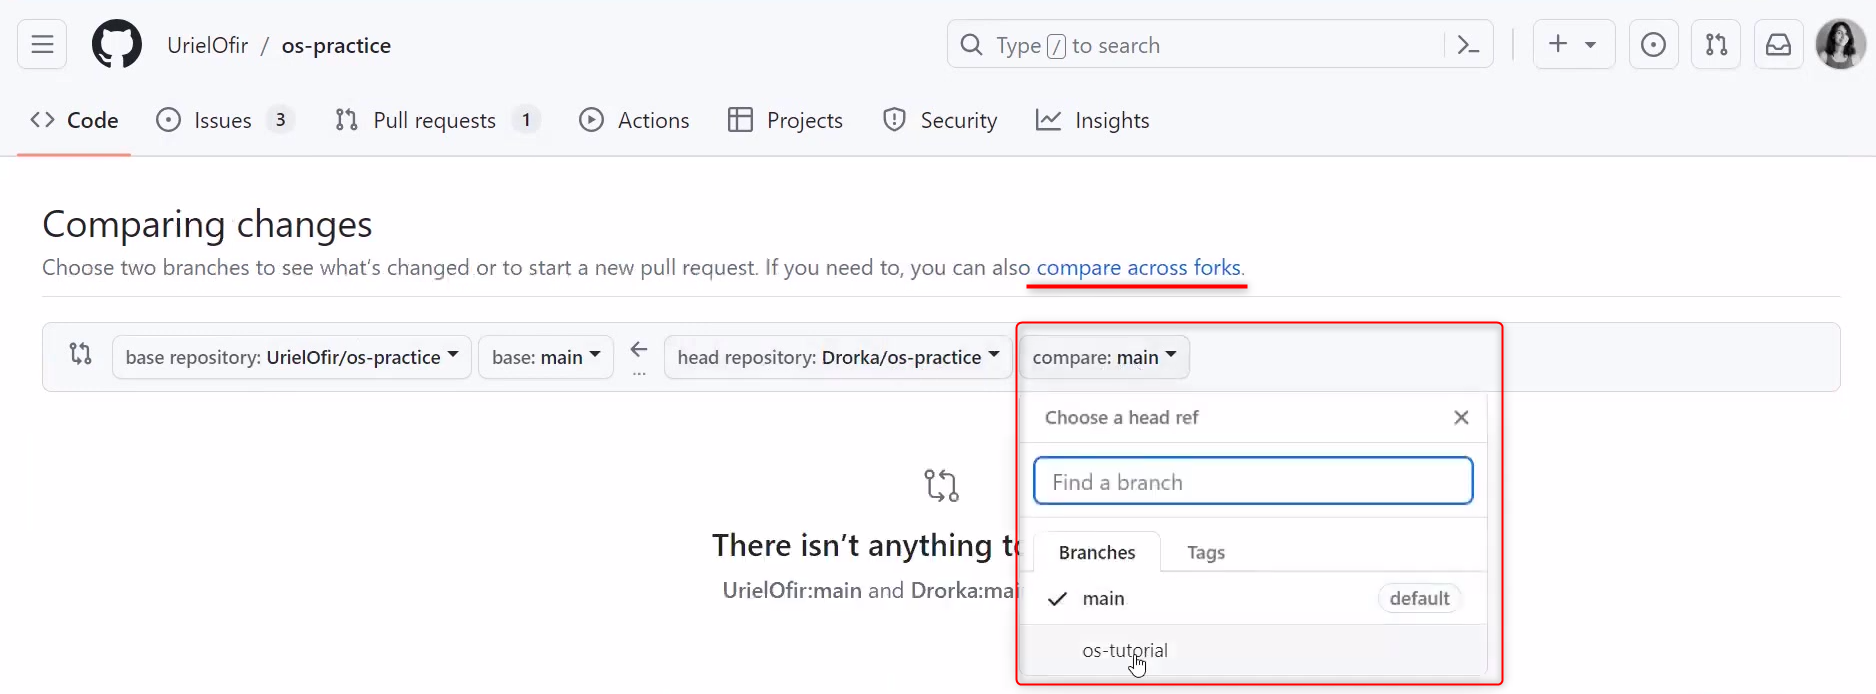
Task: Expand the base: main branch dropdown
Action: [x=546, y=357]
